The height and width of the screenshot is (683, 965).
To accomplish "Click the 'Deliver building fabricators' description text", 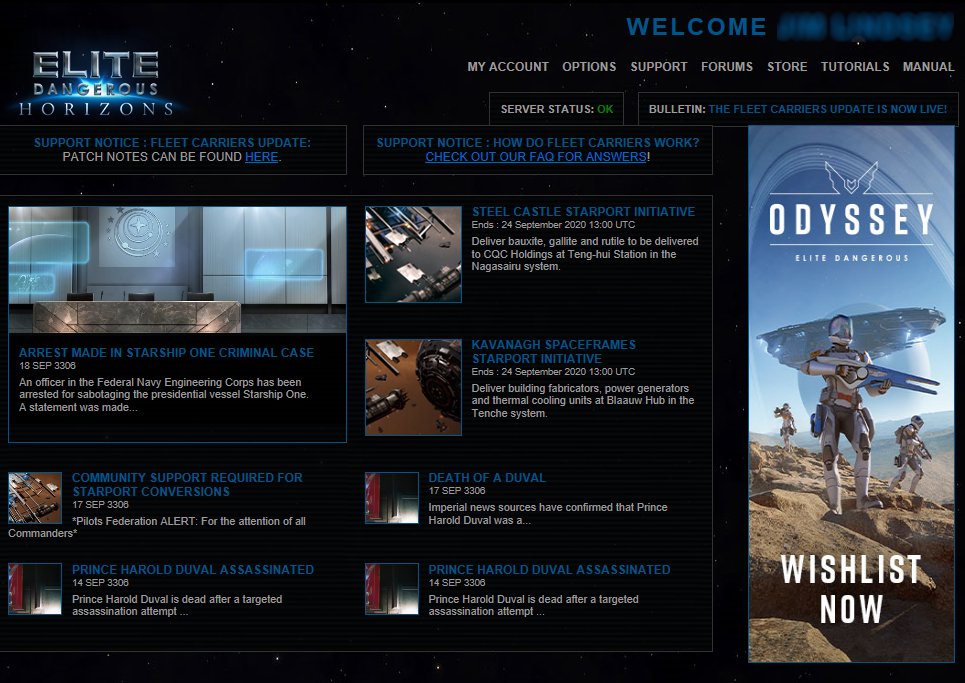I will pos(583,401).
